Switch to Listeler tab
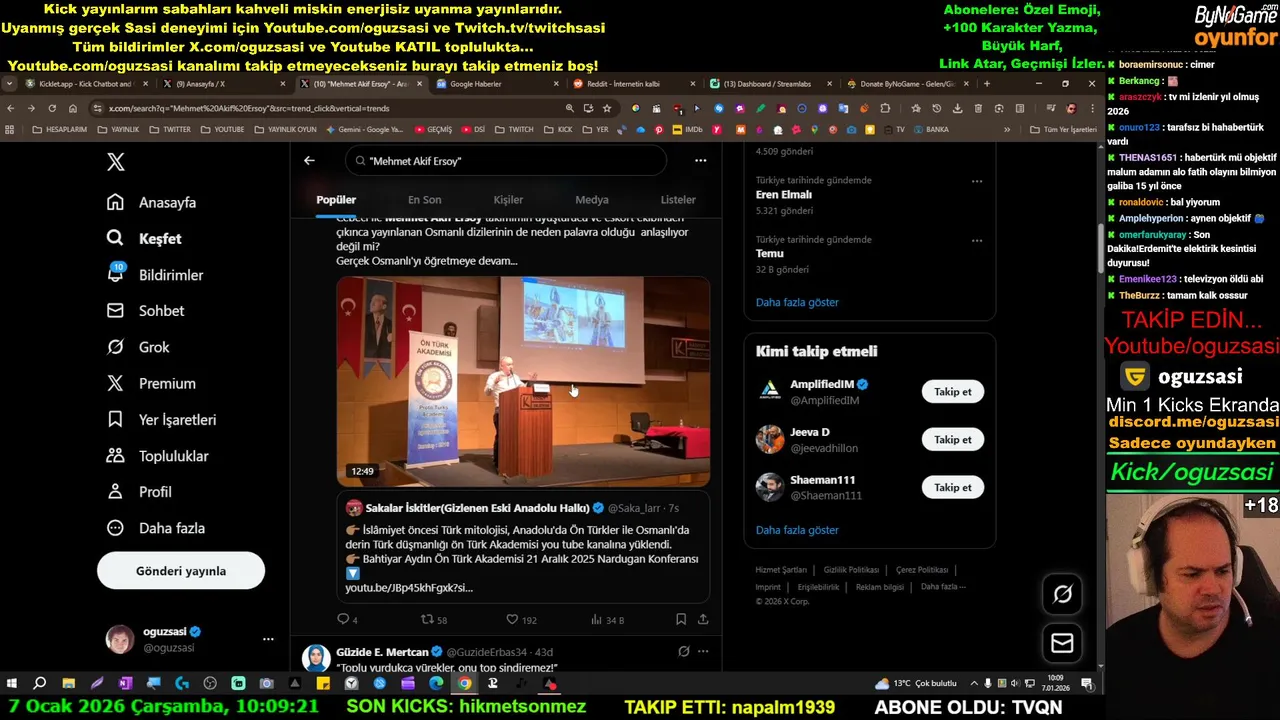This screenshot has width=1280, height=720. tap(678, 199)
